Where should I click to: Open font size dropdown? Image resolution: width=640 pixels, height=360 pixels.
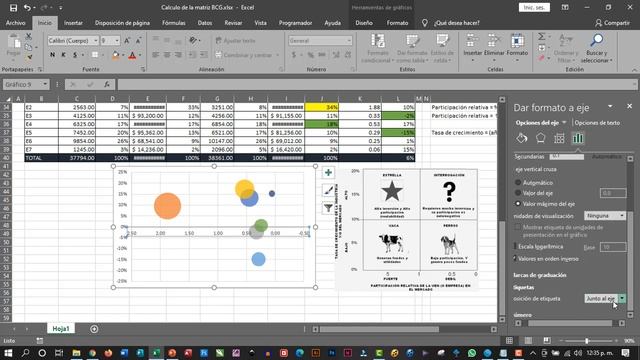(117, 40)
